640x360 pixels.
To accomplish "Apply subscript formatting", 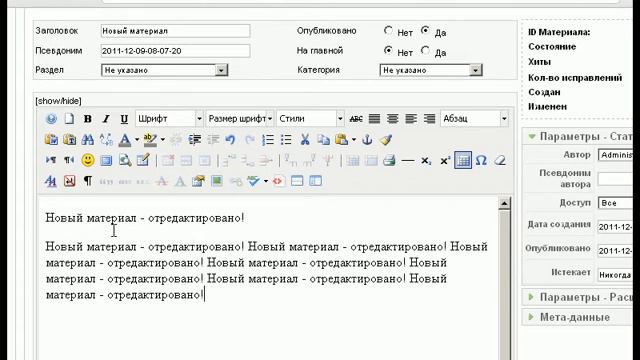I will pyautogui.click(x=426, y=161).
